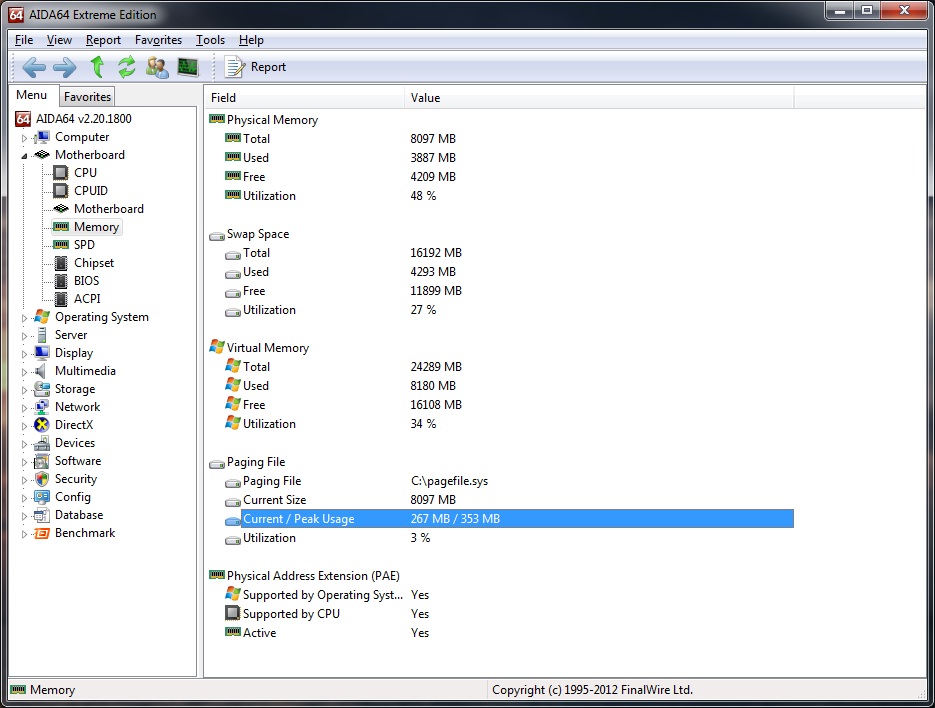The image size is (935, 708).
Task: Expand the Server tree node
Action: (x=24, y=336)
